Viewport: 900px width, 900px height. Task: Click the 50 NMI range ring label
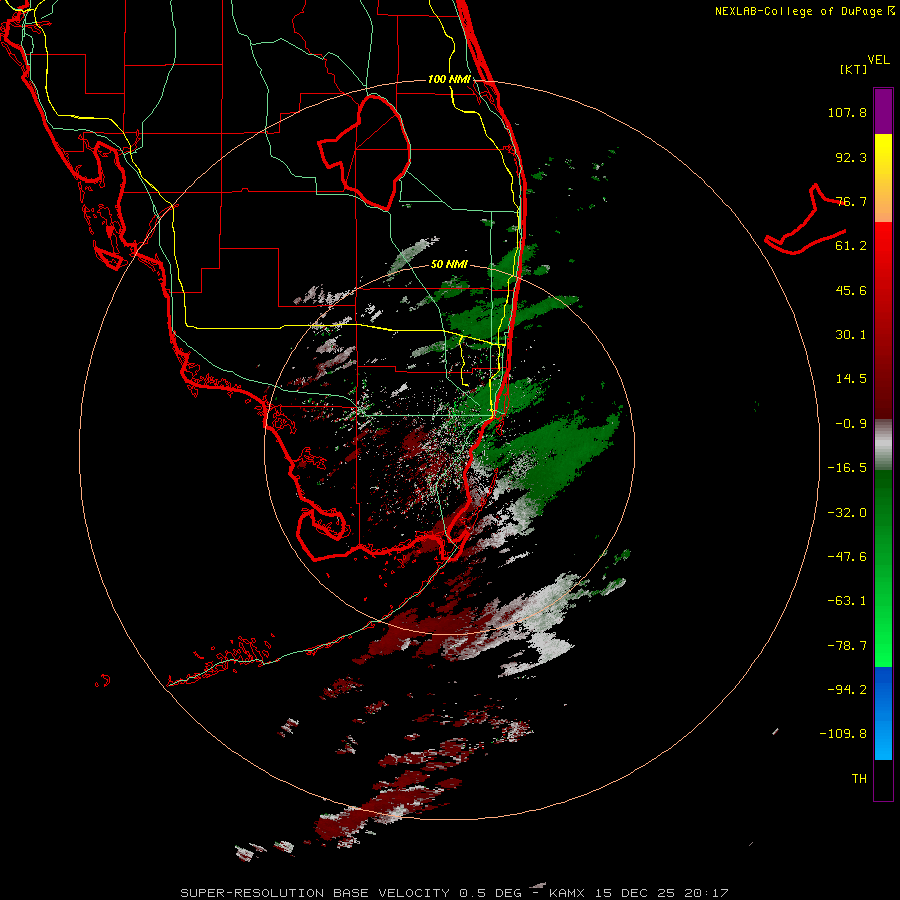(449, 264)
